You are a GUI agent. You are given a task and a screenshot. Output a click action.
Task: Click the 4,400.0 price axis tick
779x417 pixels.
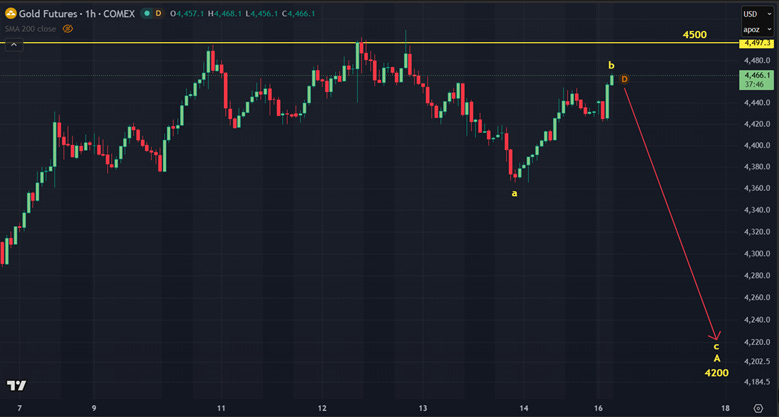(757, 146)
